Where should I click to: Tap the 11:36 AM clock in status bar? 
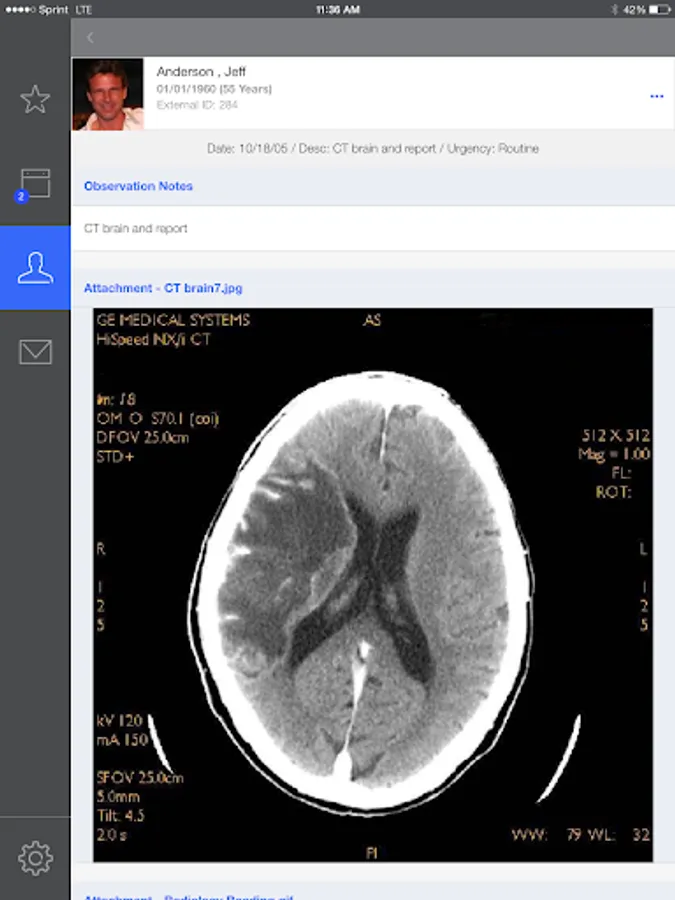tap(338, 10)
